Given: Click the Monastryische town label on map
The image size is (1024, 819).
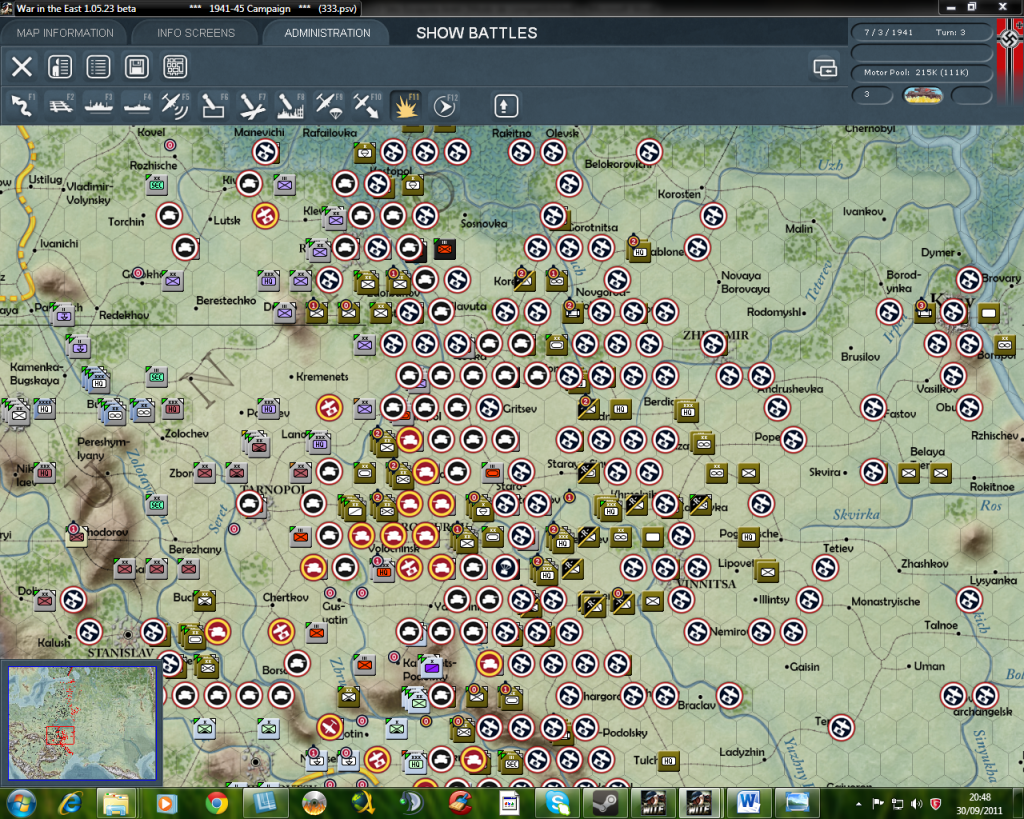Looking at the screenshot, I should tap(886, 602).
